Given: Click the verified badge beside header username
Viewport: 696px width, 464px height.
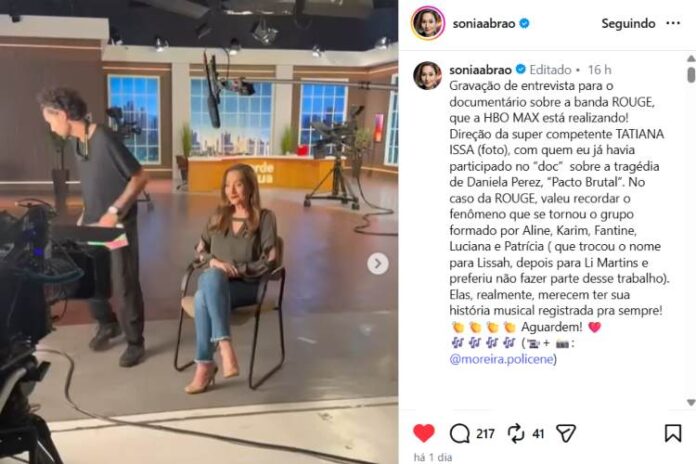Looking at the screenshot, I should (x=524, y=23).
